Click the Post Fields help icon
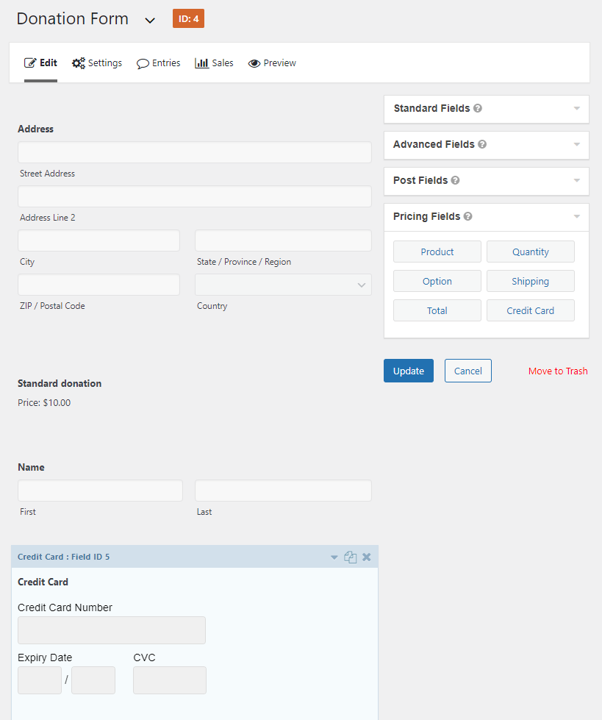 [x=456, y=180]
